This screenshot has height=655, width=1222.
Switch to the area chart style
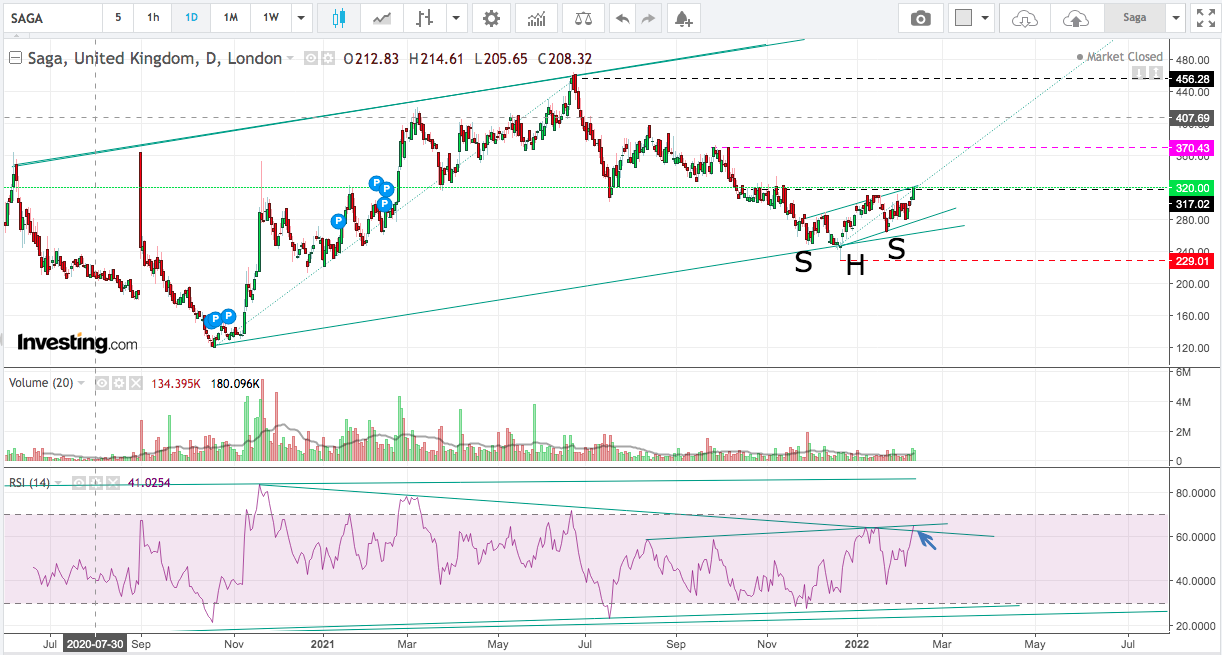382,18
